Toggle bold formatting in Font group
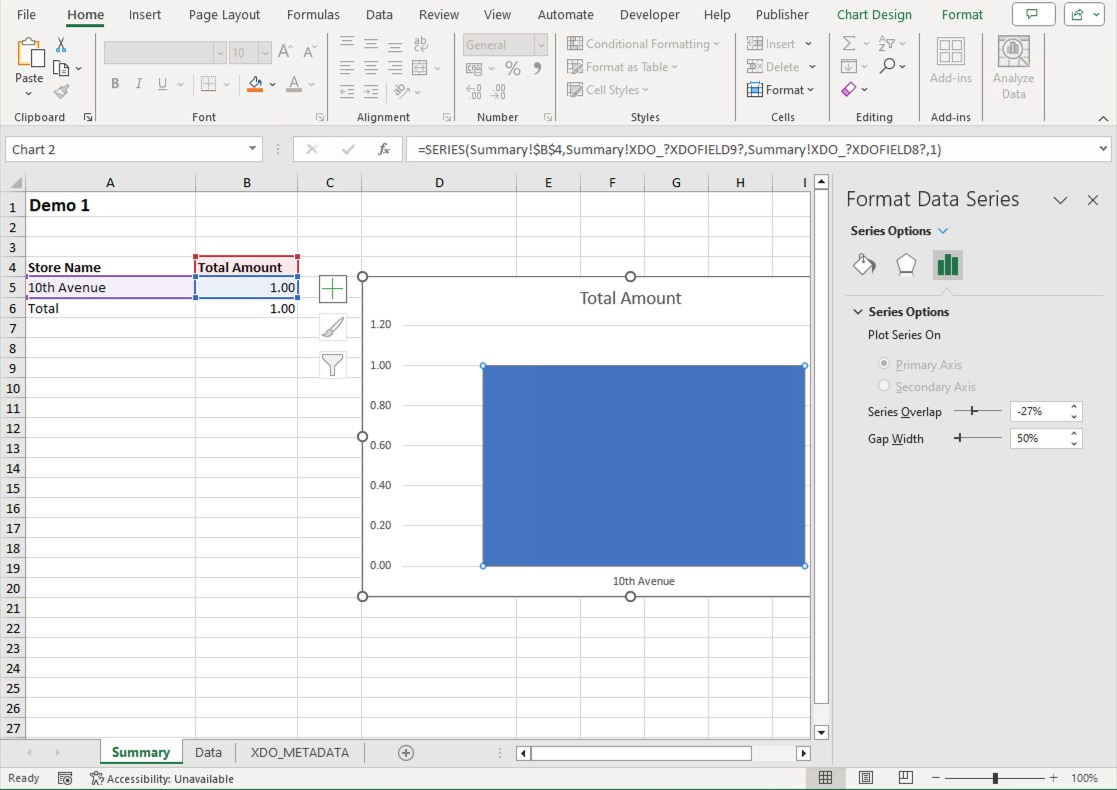Image resolution: width=1117 pixels, height=790 pixels. [x=115, y=84]
